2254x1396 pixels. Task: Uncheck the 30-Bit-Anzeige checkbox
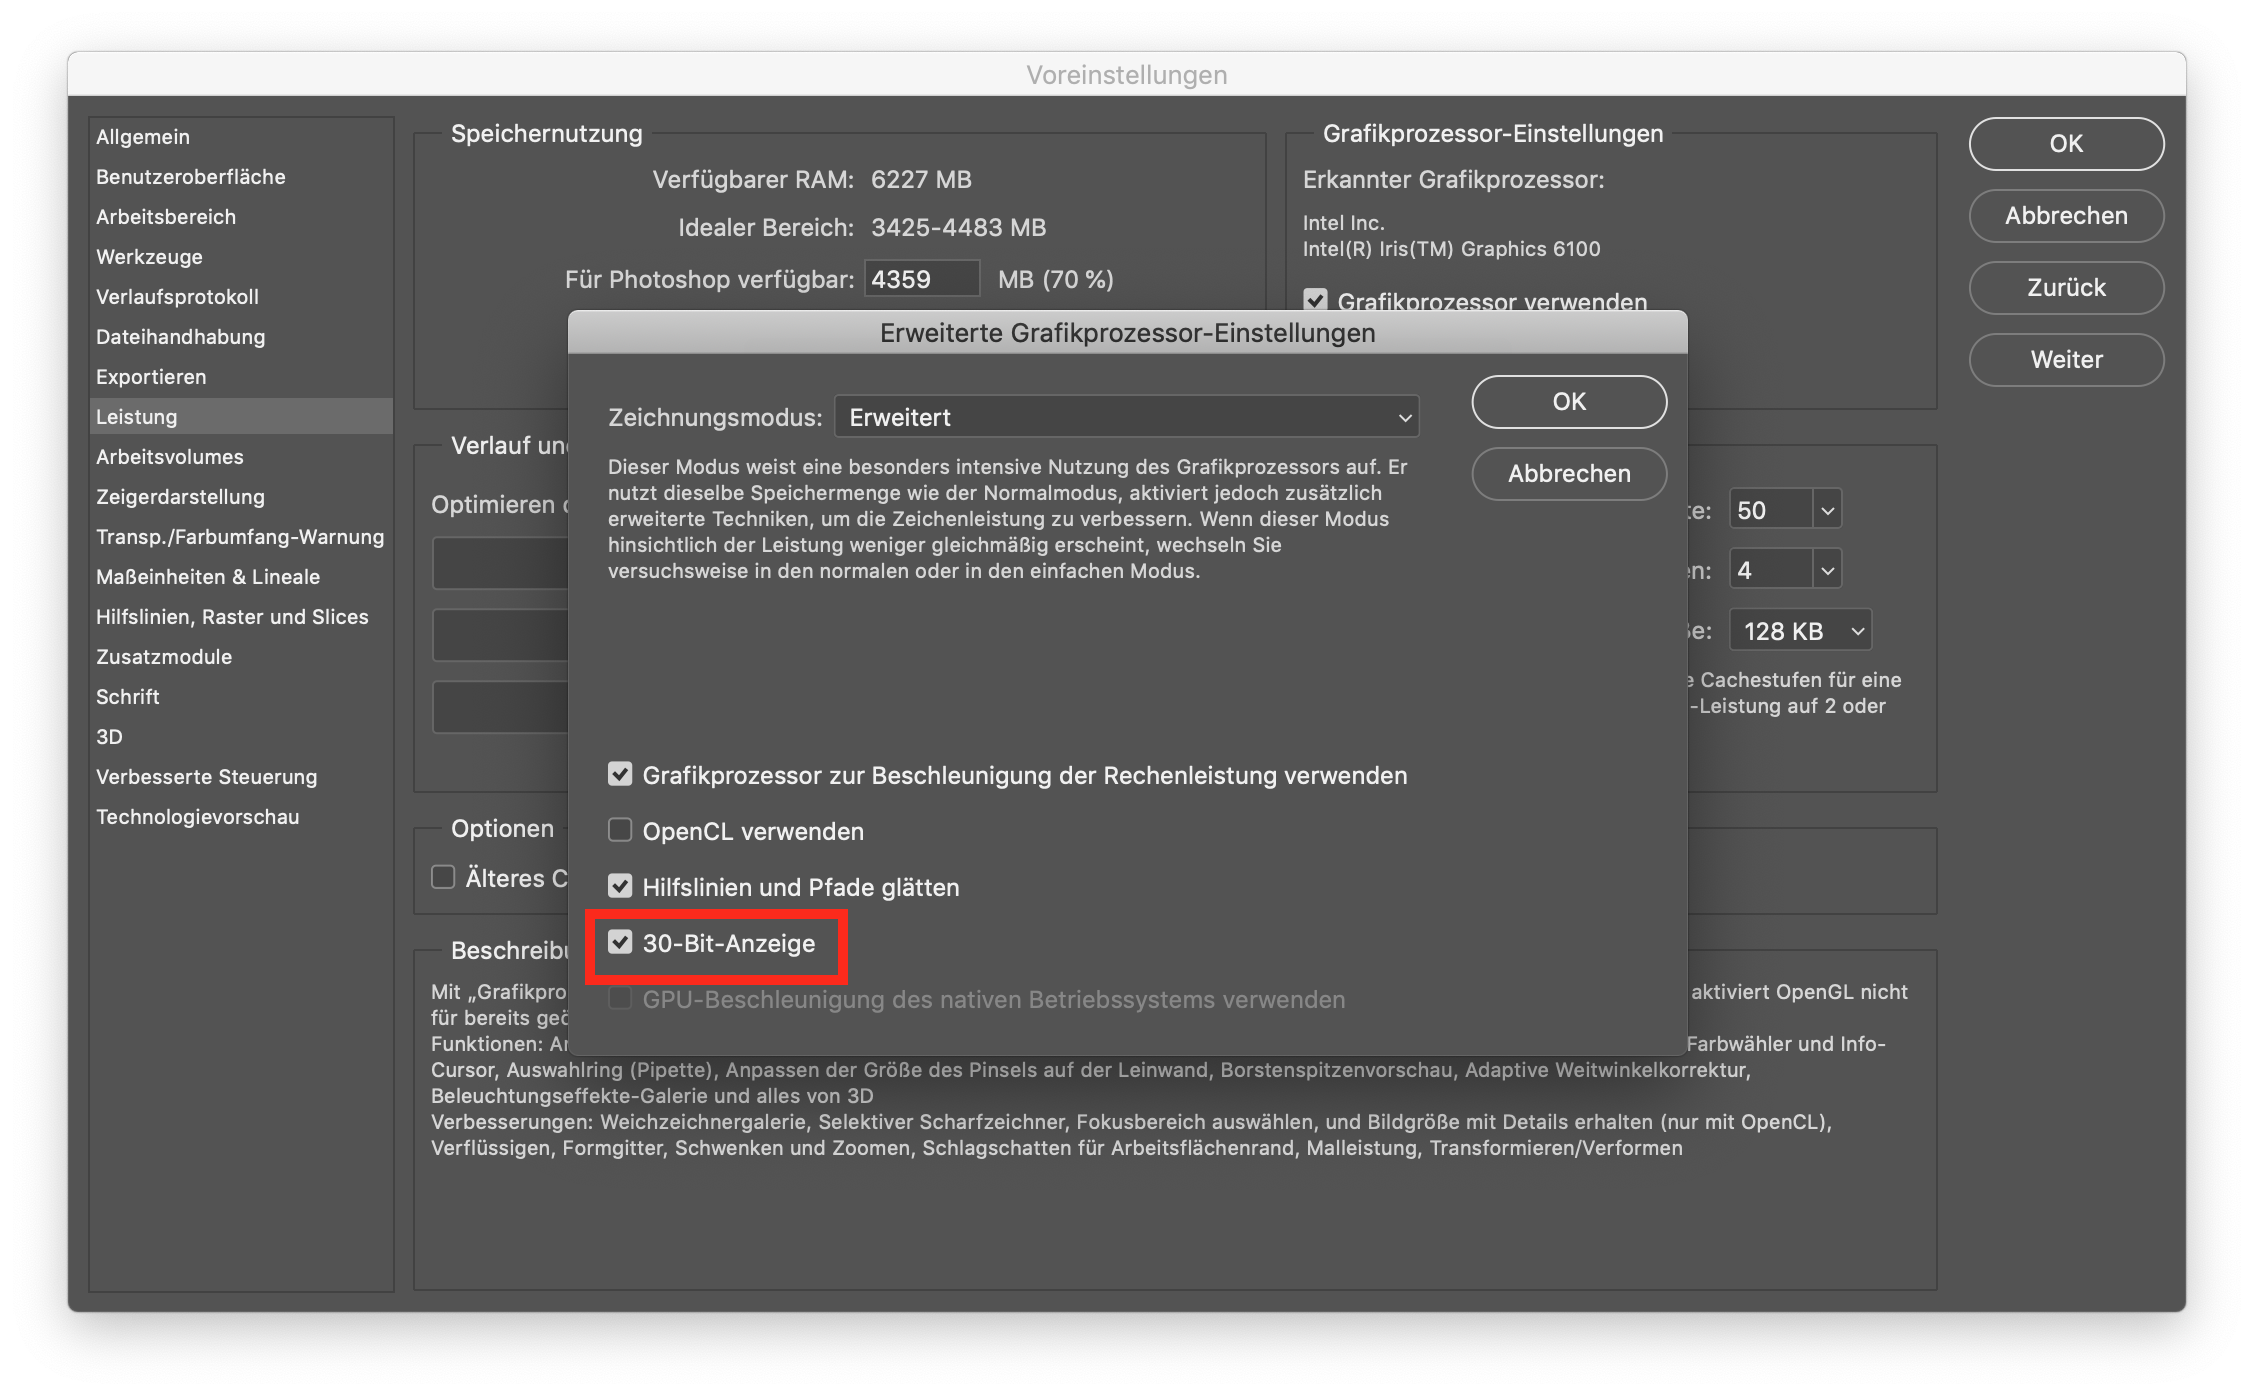click(620, 943)
